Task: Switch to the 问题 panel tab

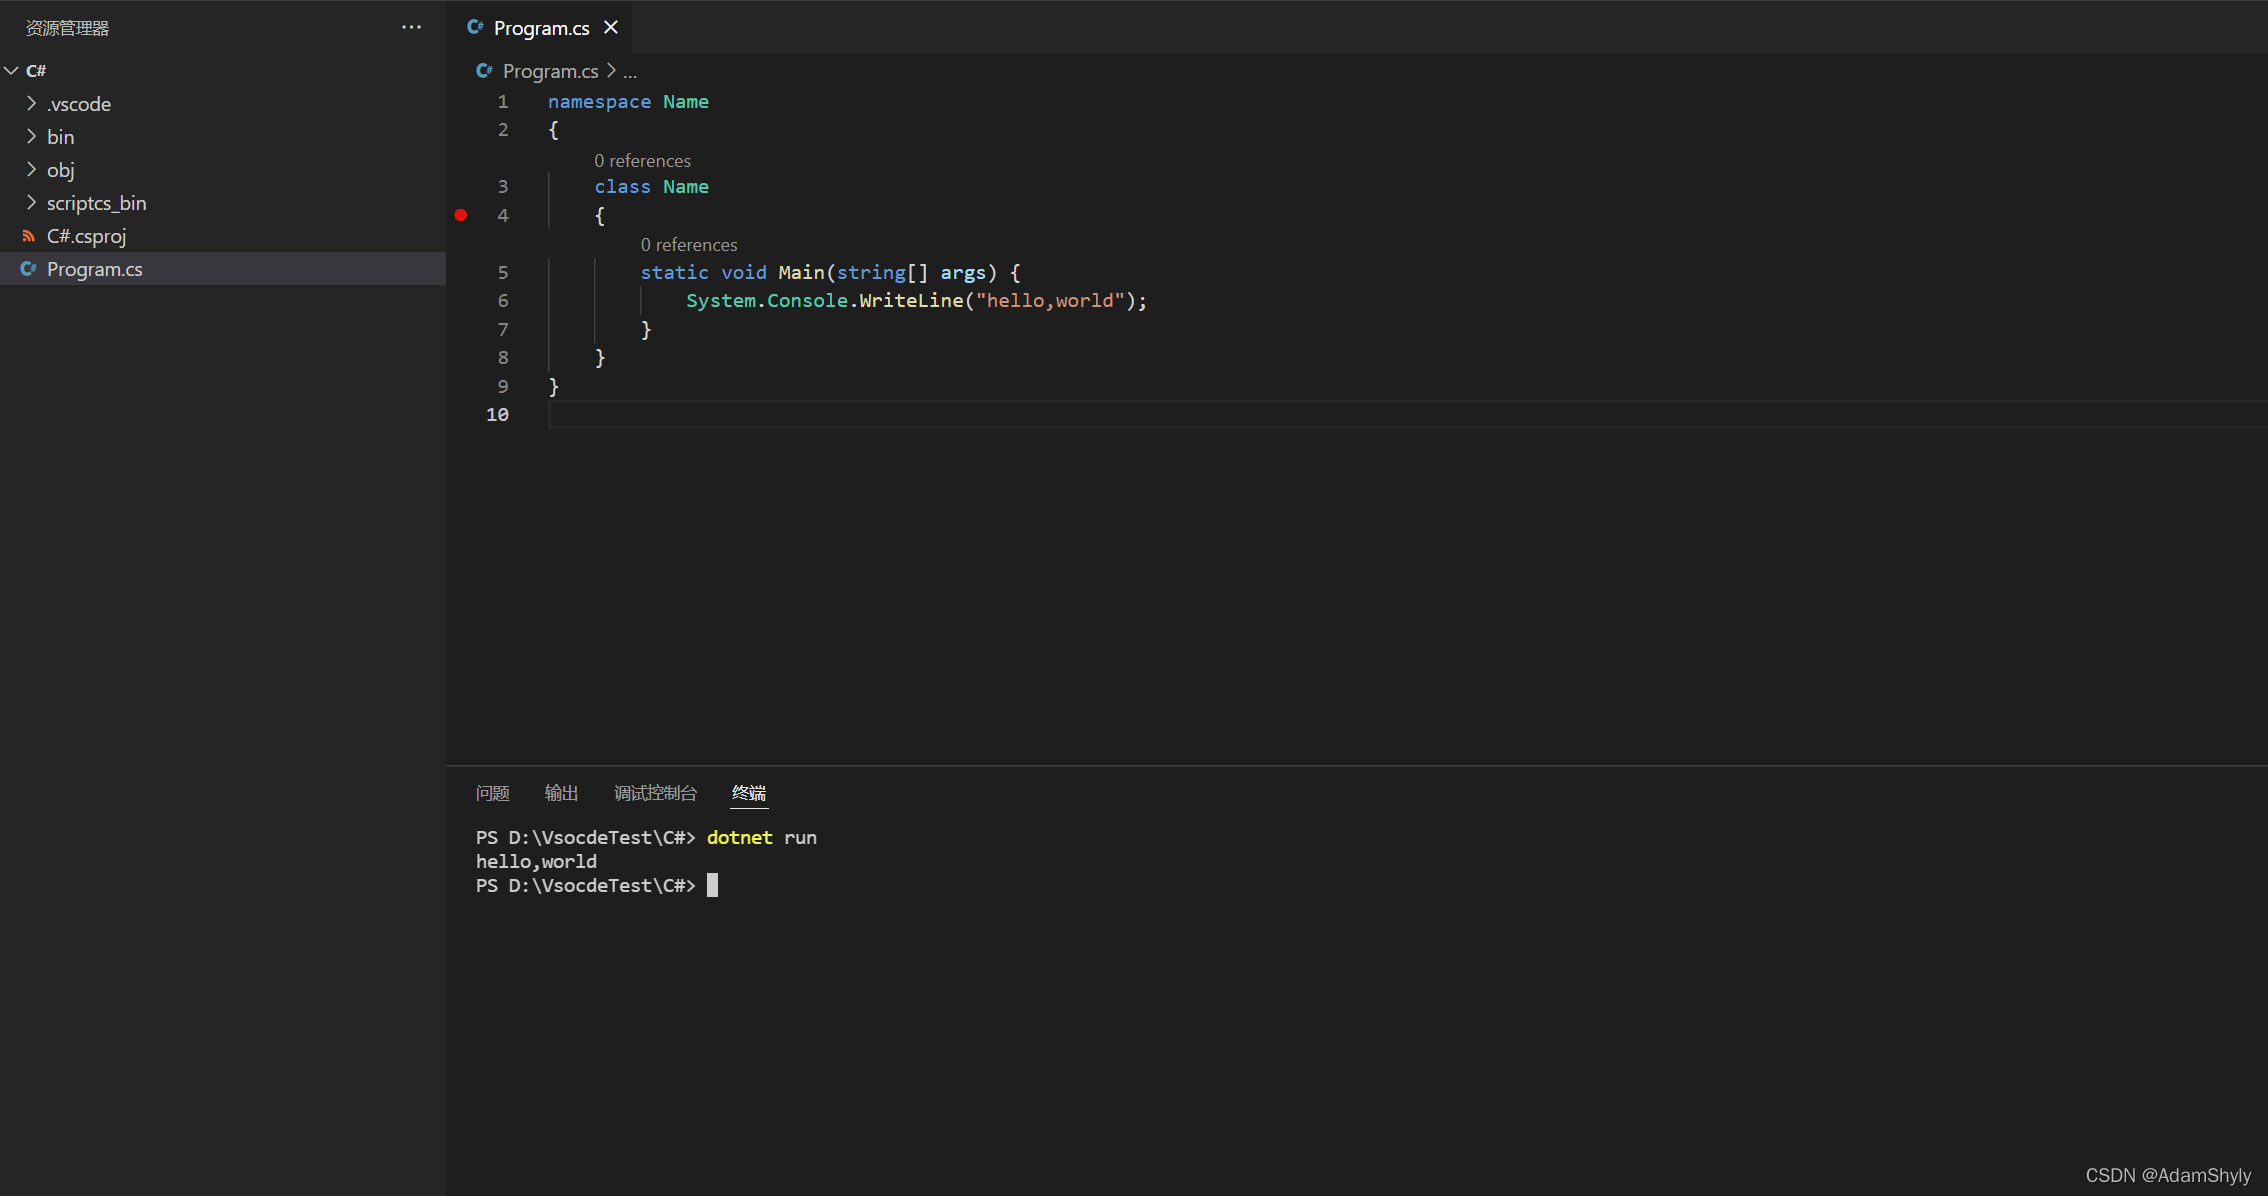Action: tap(492, 792)
